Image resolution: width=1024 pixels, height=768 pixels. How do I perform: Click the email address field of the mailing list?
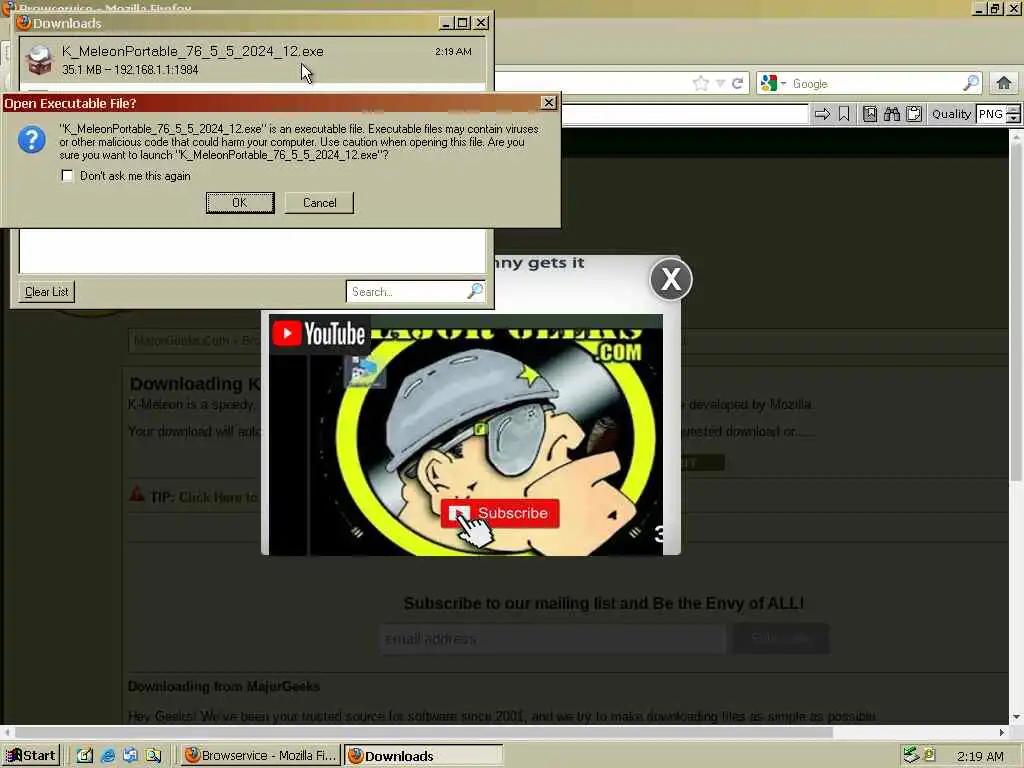[552, 639]
